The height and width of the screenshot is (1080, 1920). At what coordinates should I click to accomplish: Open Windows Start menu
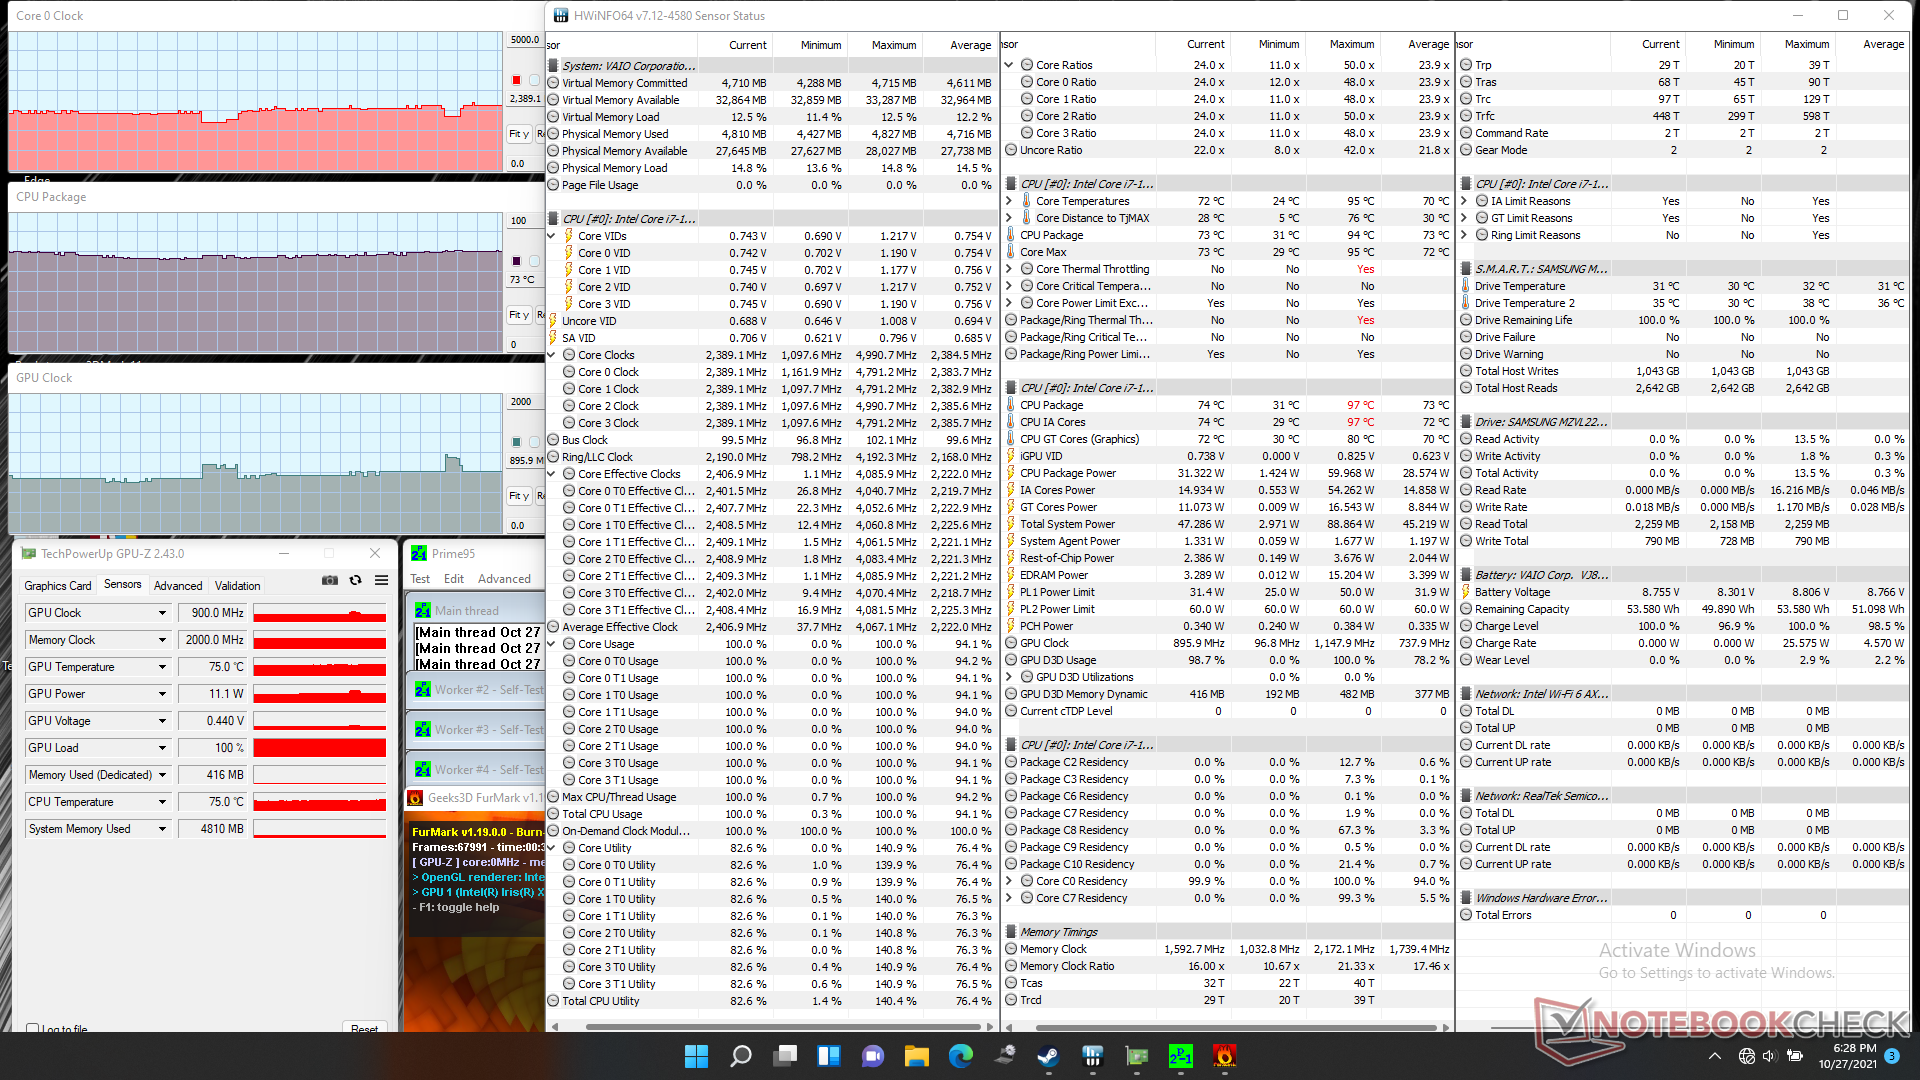click(696, 1056)
